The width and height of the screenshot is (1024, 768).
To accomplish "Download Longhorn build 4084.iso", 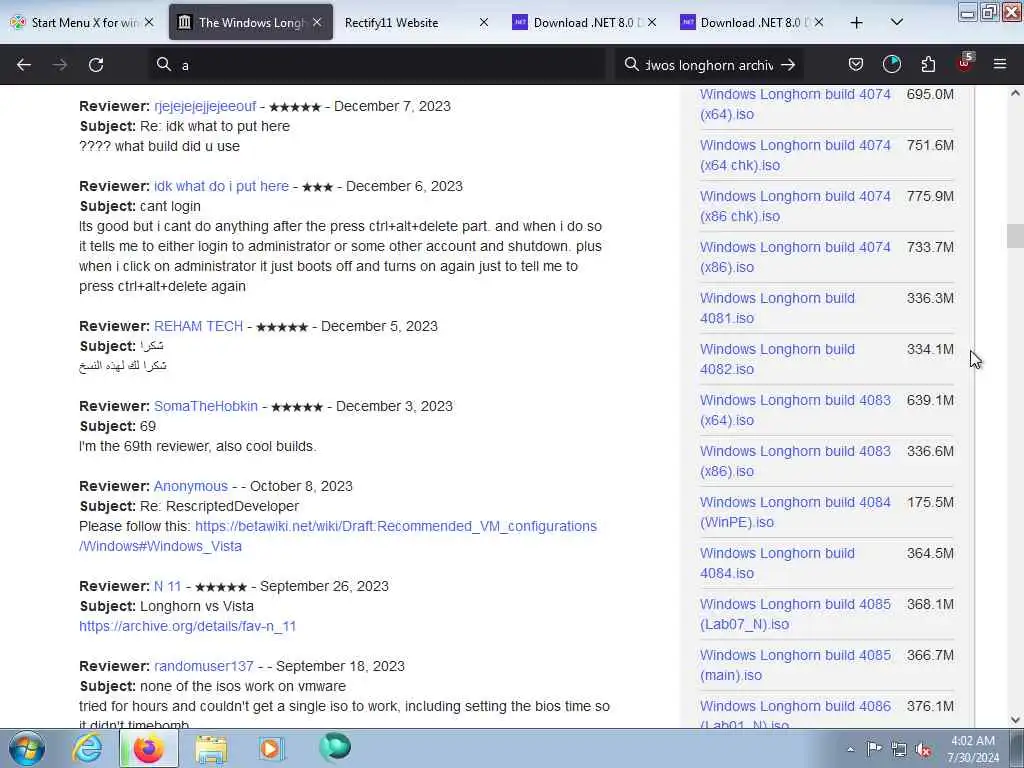I will pyautogui.click(x=777, y=562).
